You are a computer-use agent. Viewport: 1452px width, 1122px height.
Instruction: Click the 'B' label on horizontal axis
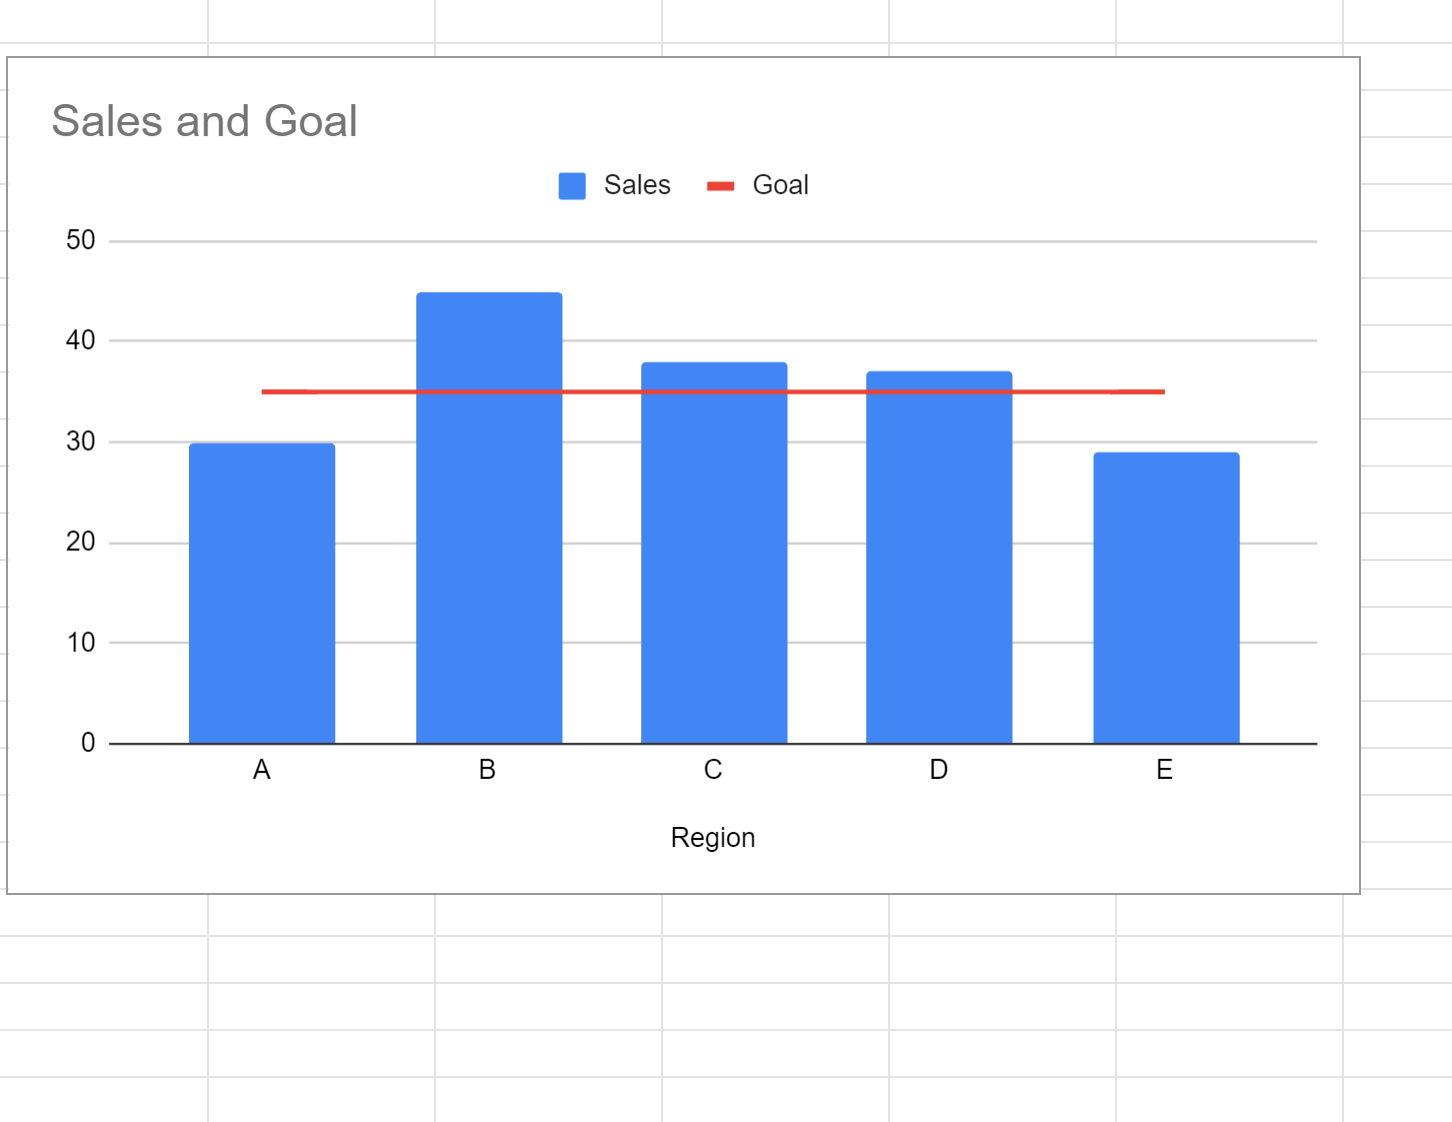pos(487,770)
